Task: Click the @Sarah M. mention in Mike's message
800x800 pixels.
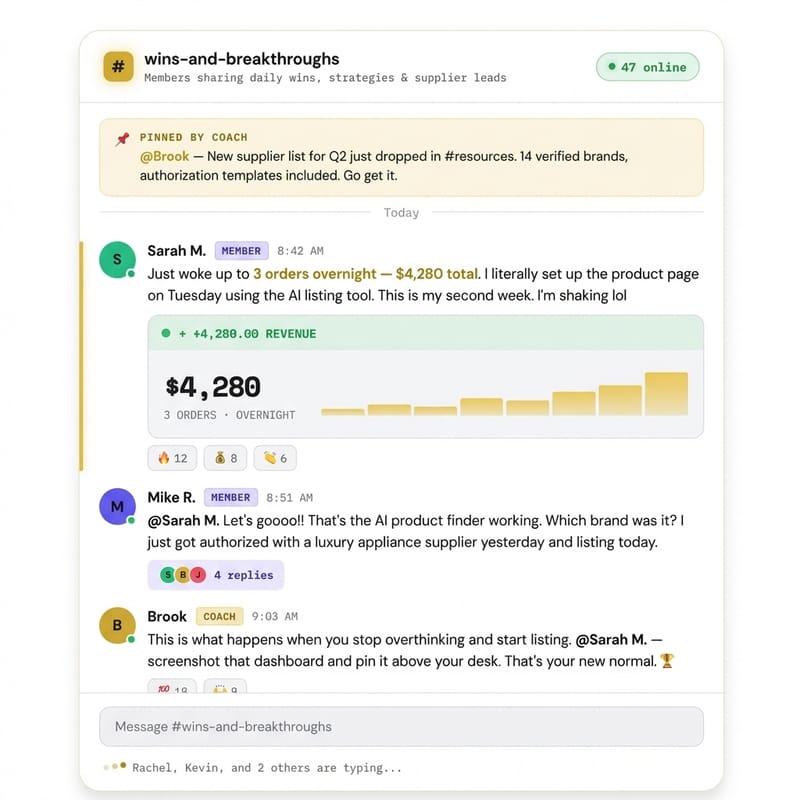Action: click(183, 521)
